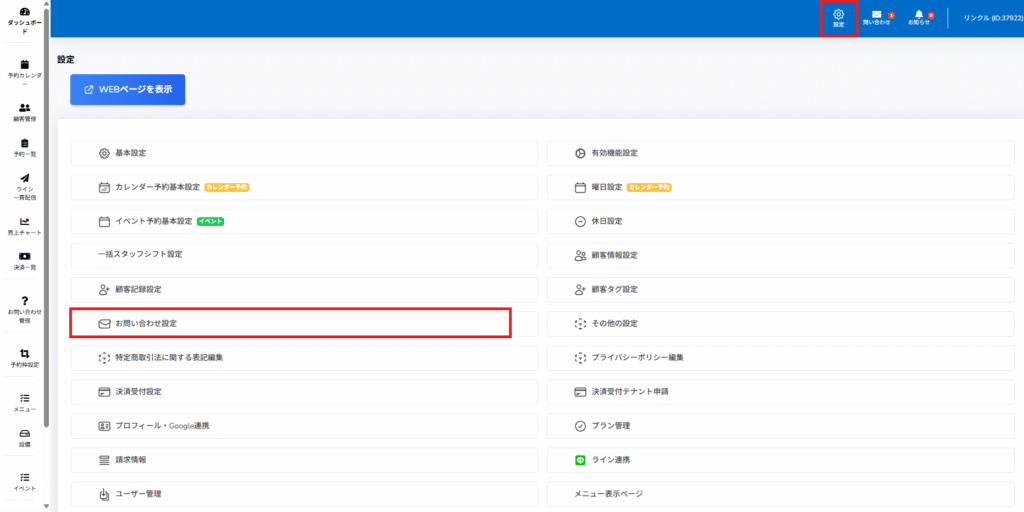The height and width of the screenshot is (512, 1024).
Task: Click the WEBページを表示 button
Action: click(127, 89)
